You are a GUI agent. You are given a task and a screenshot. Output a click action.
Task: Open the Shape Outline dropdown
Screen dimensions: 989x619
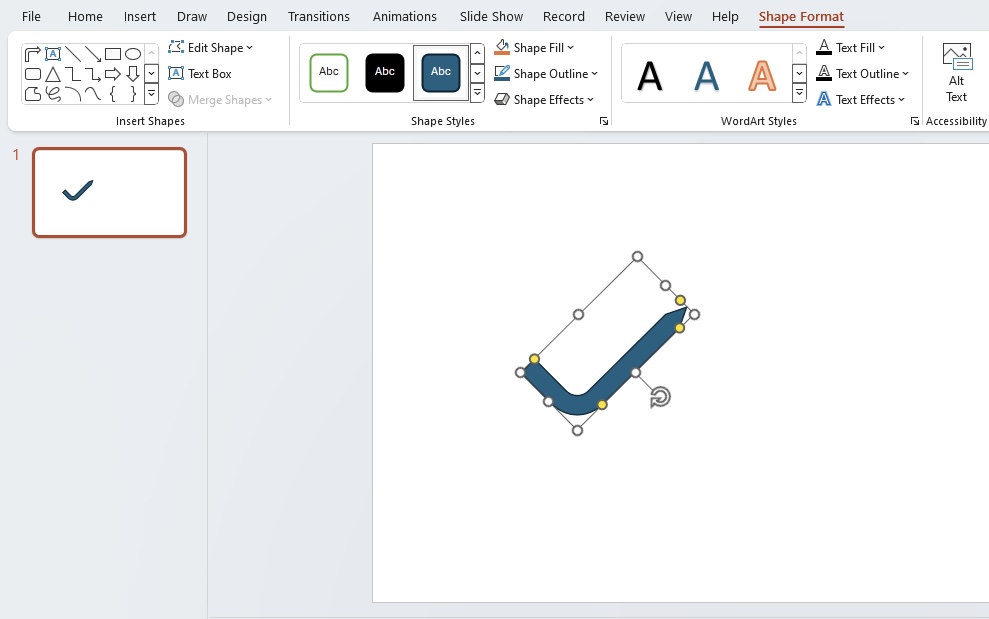click(546, 73)
